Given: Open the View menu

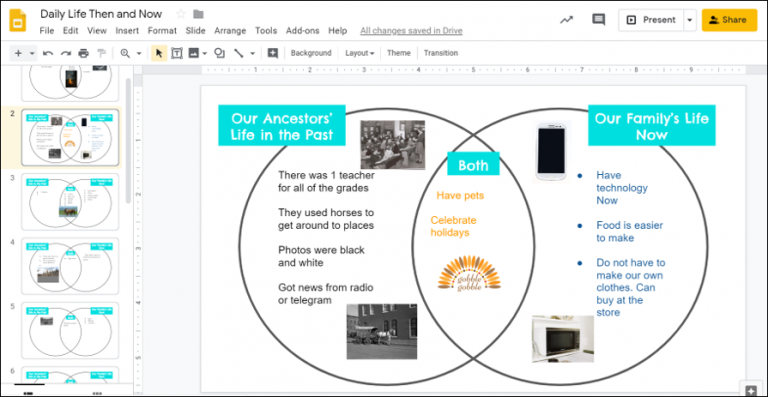Looking at the screenshot, I should pyautogui.click(x=97, y=31).
